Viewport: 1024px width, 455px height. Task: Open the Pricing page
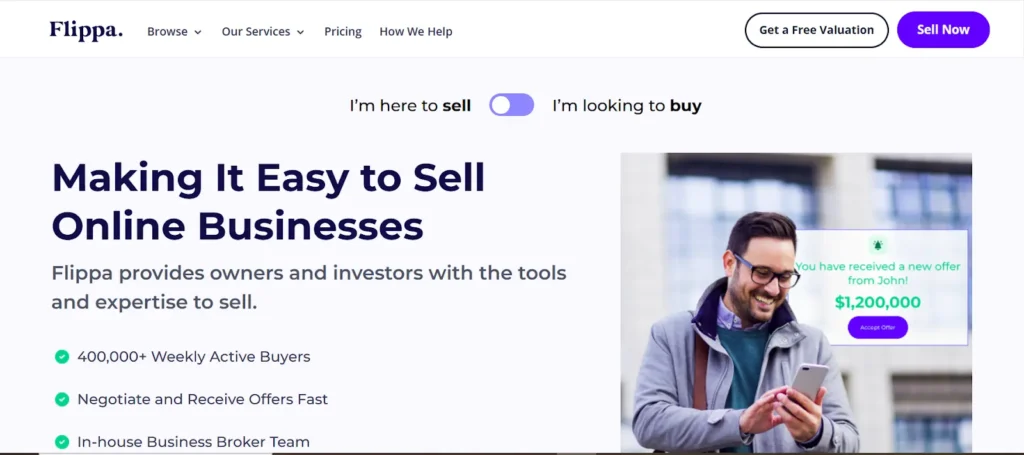(343, 31)
